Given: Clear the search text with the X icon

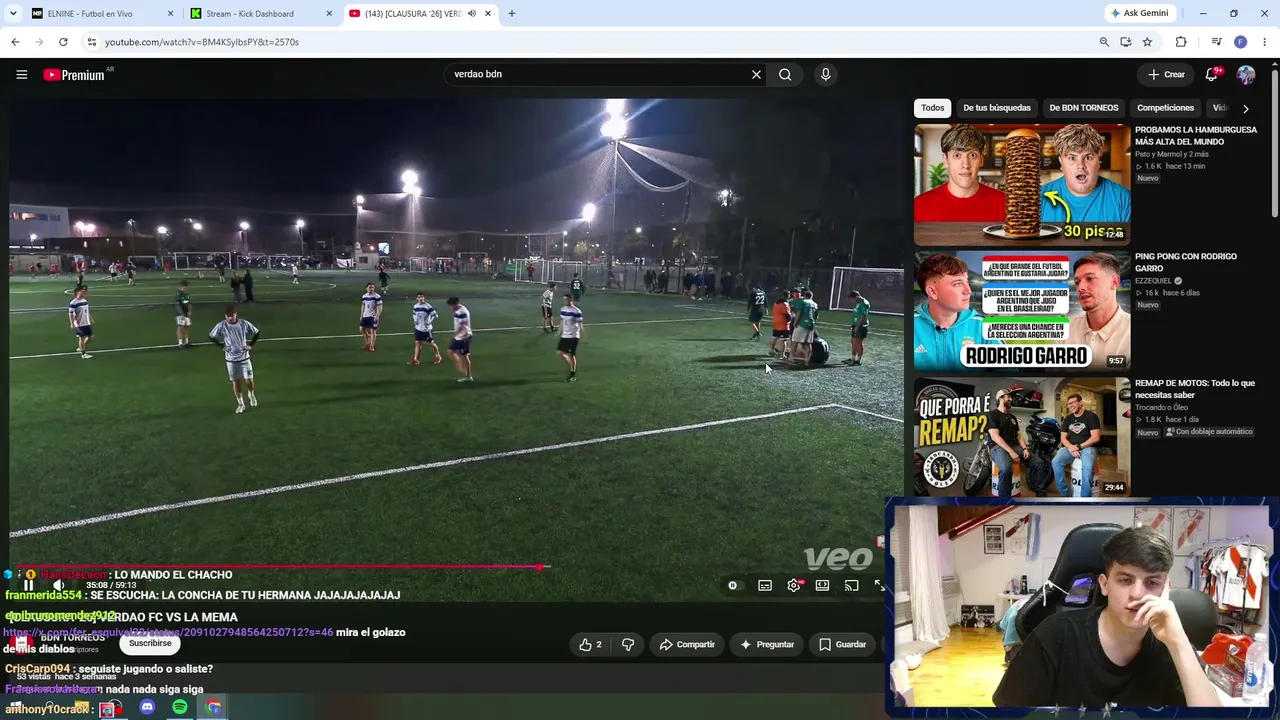Looking at the screenshot, I should click(756, 74).
